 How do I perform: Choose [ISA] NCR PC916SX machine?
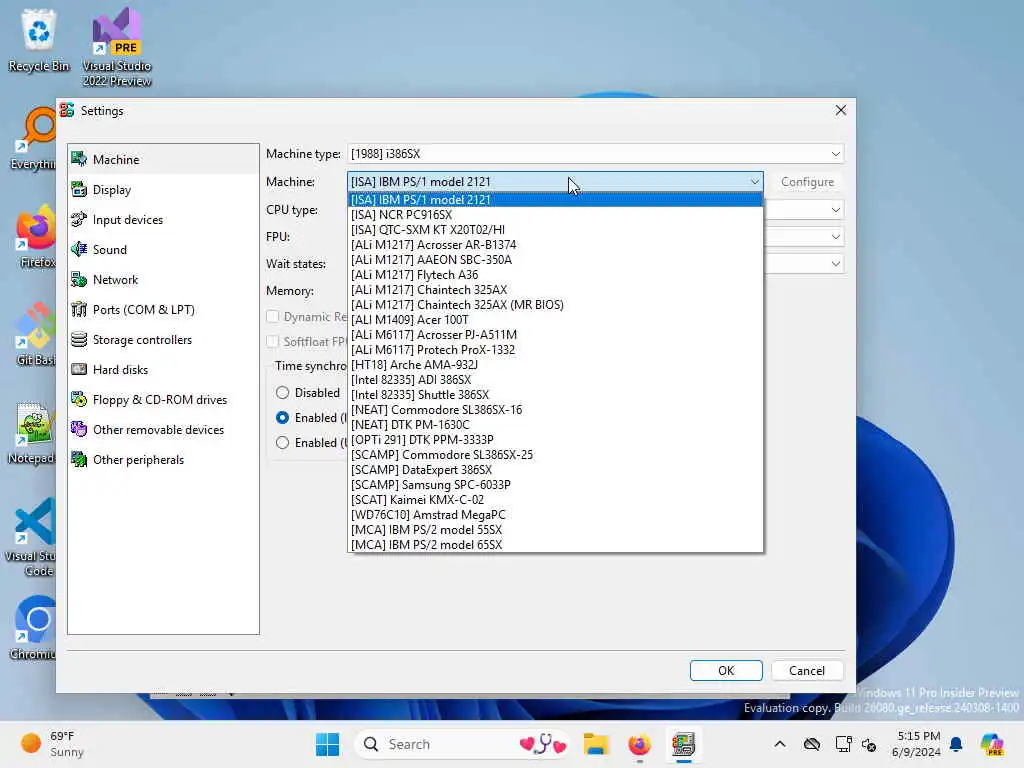click(555, 215)
